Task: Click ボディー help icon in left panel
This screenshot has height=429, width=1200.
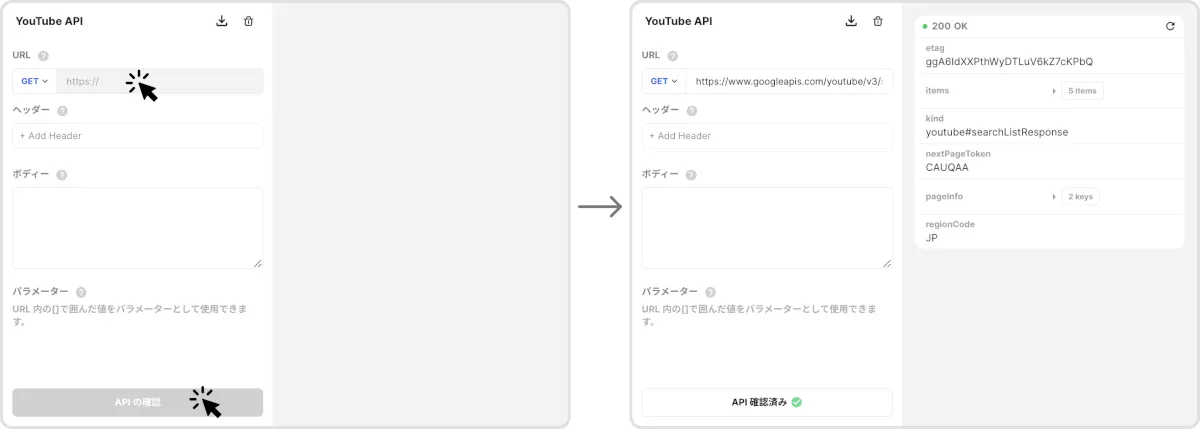Action: 62,175
